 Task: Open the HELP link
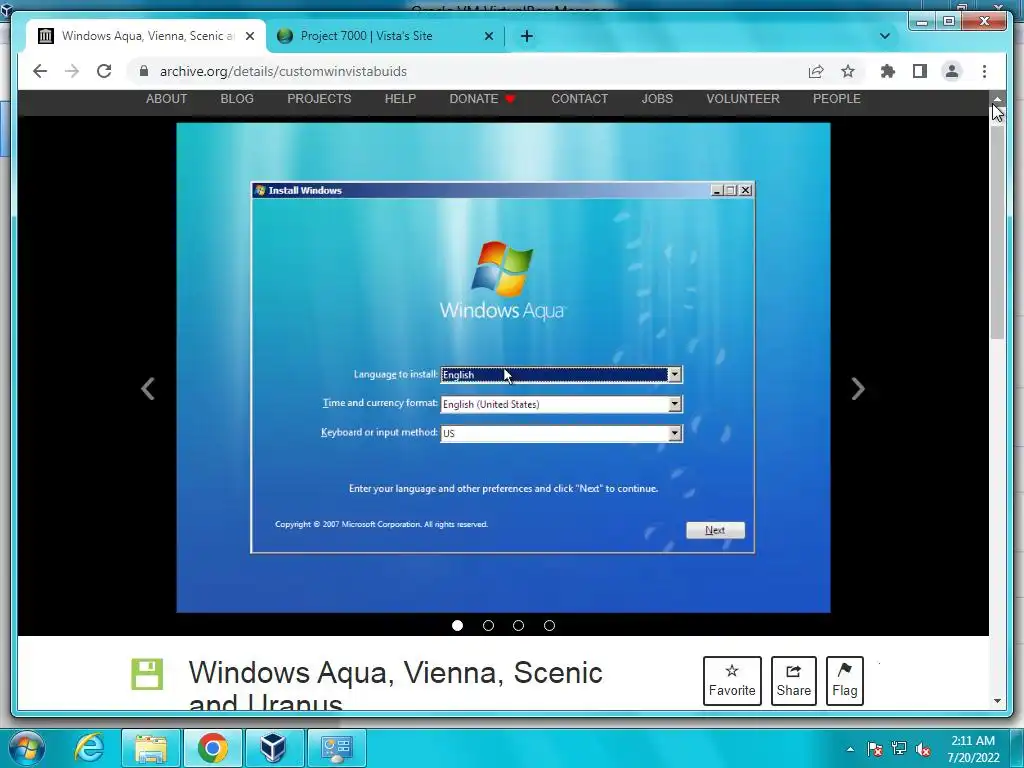(400, 99)
